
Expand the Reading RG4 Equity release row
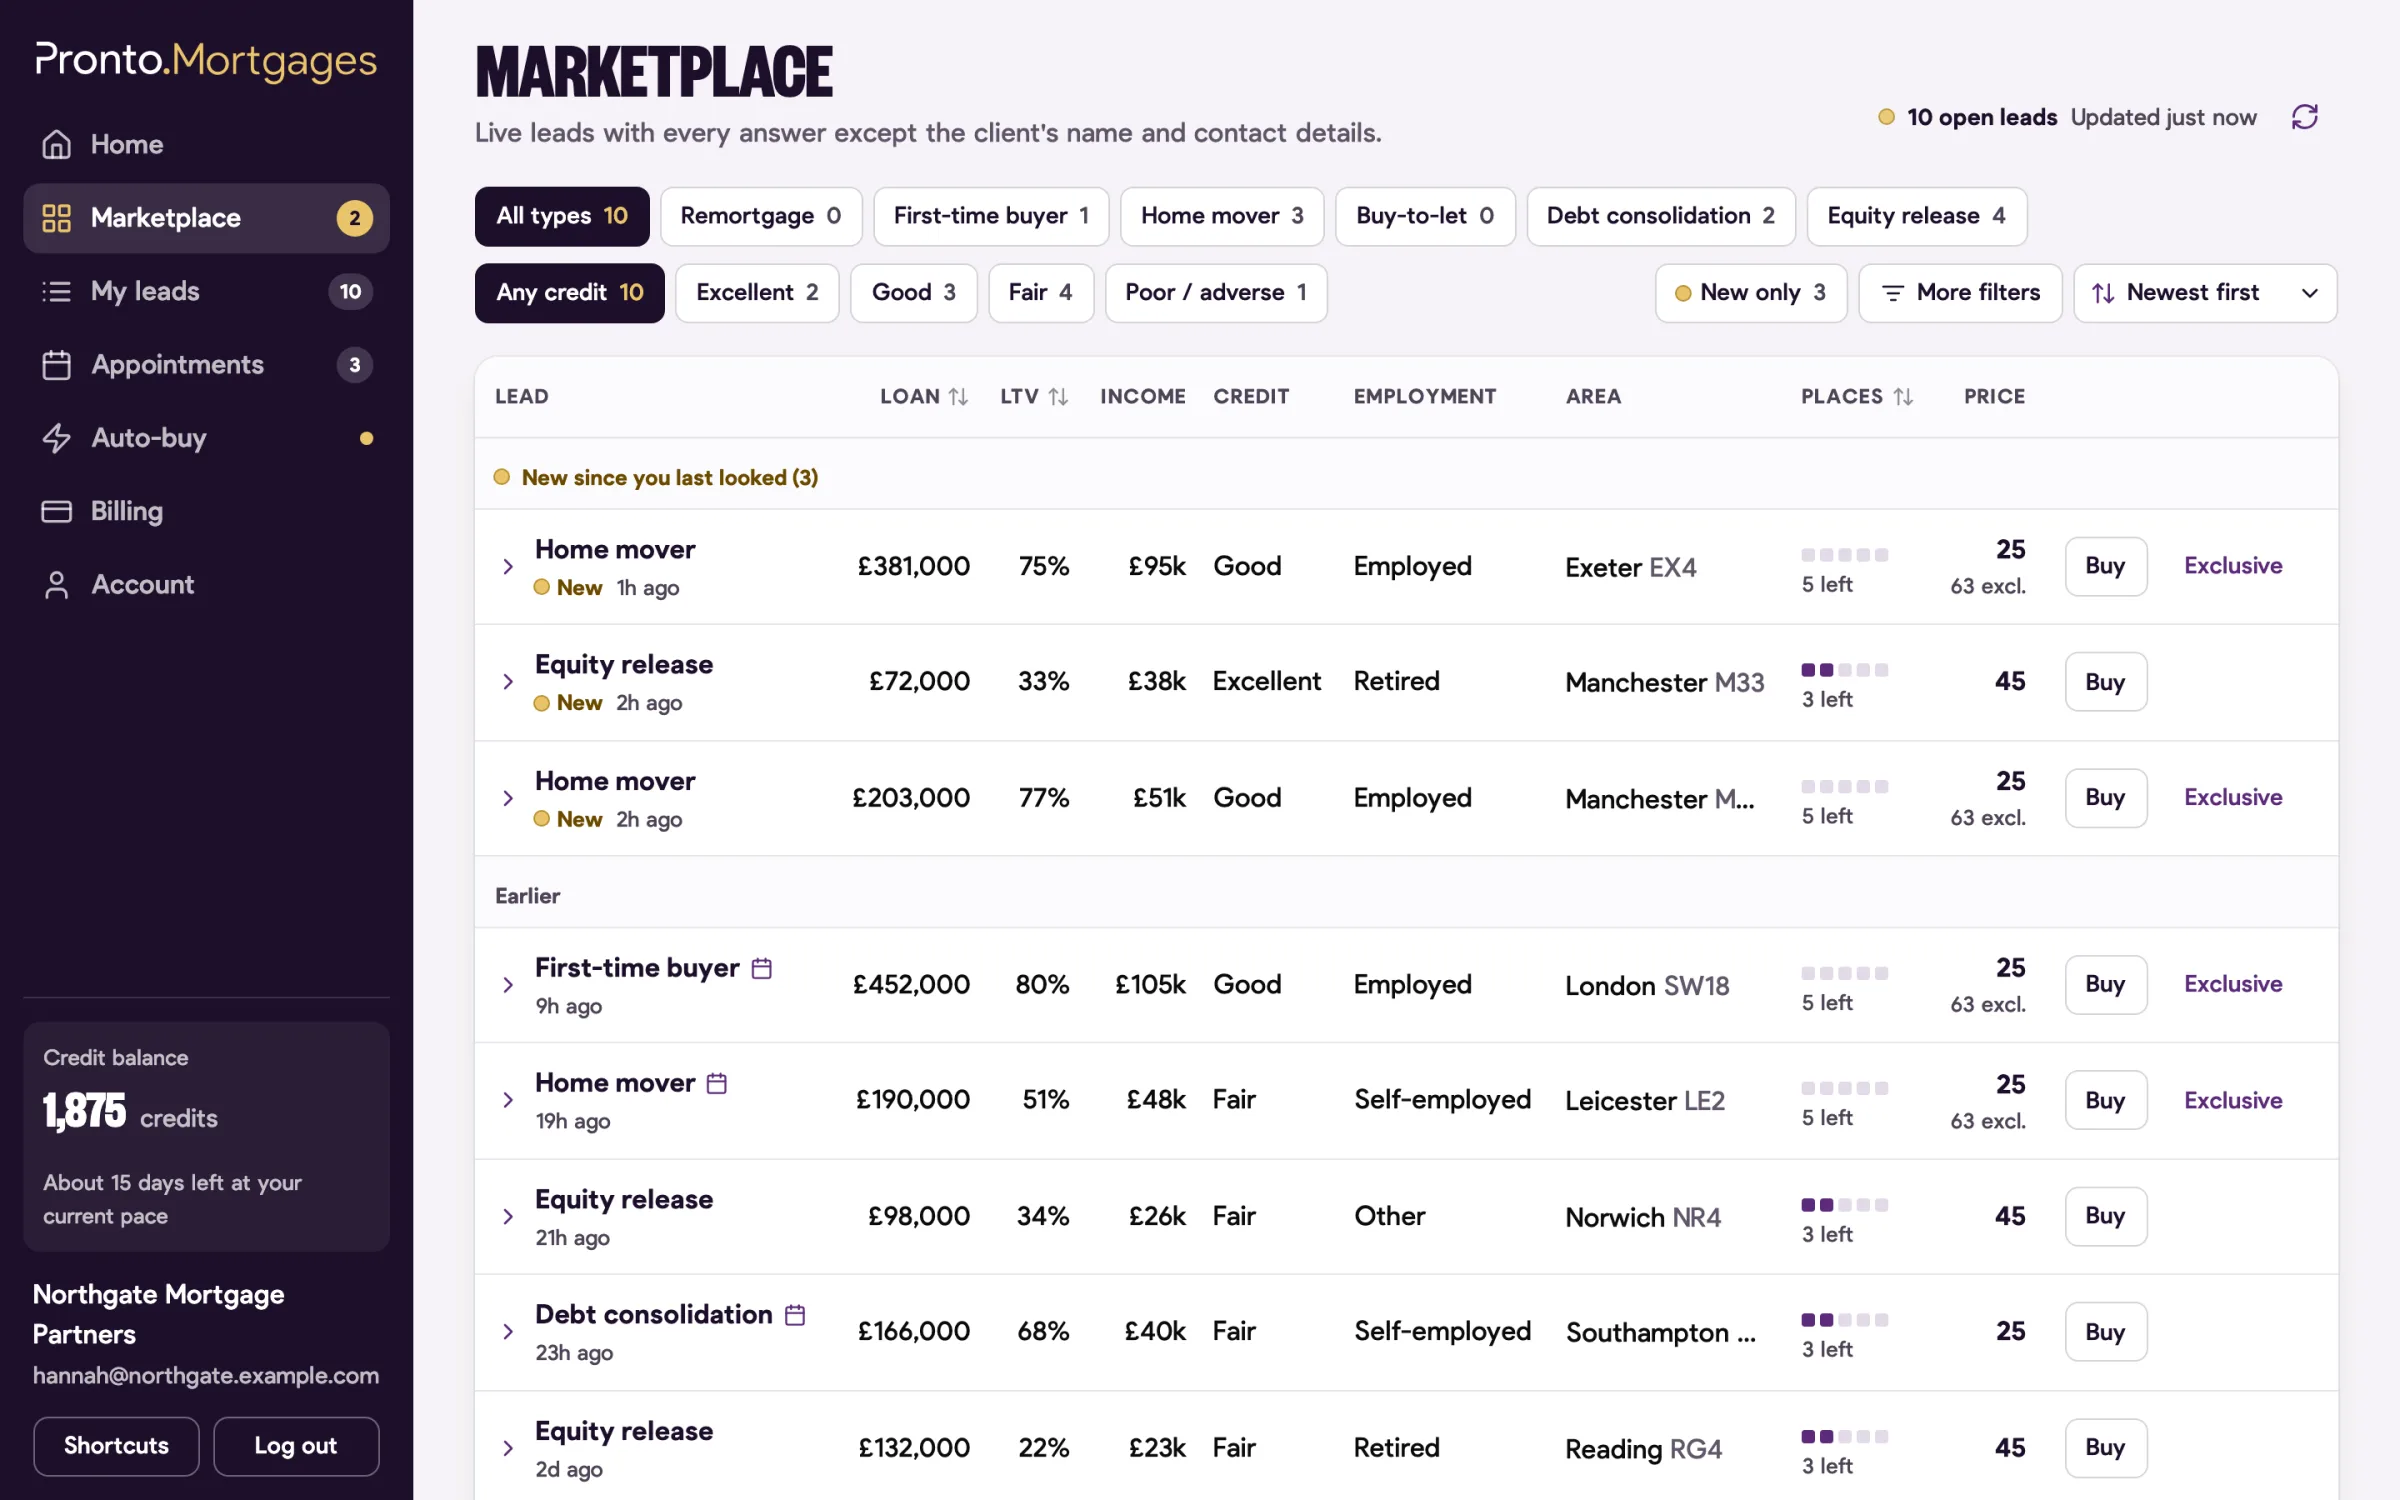click(508, 1448)
